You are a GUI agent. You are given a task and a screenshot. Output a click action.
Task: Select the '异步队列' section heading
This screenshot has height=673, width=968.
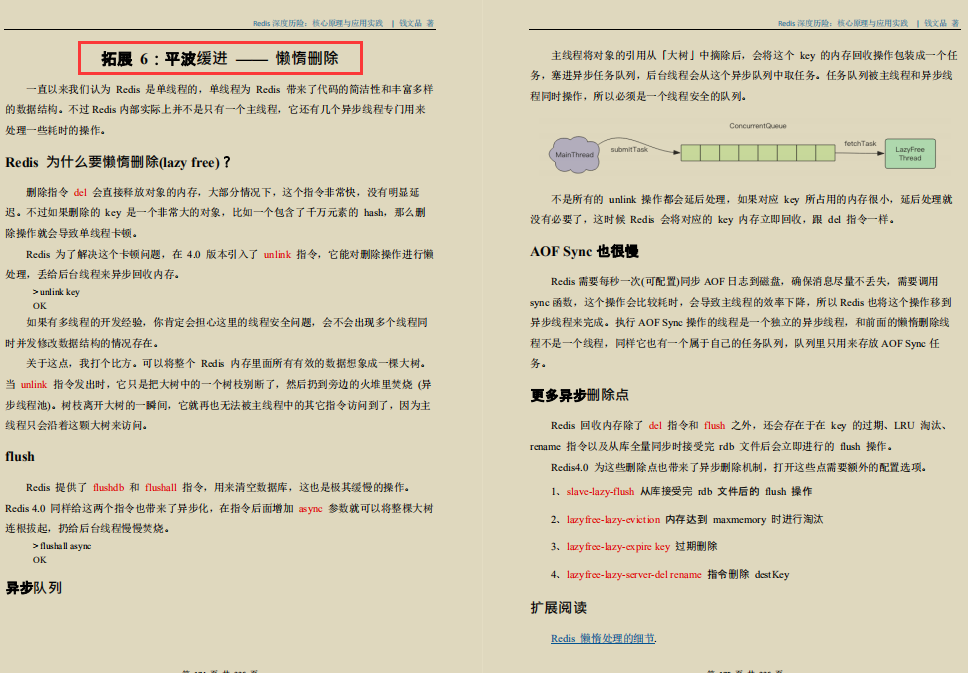pyautogui.click(x=33, y=588)
